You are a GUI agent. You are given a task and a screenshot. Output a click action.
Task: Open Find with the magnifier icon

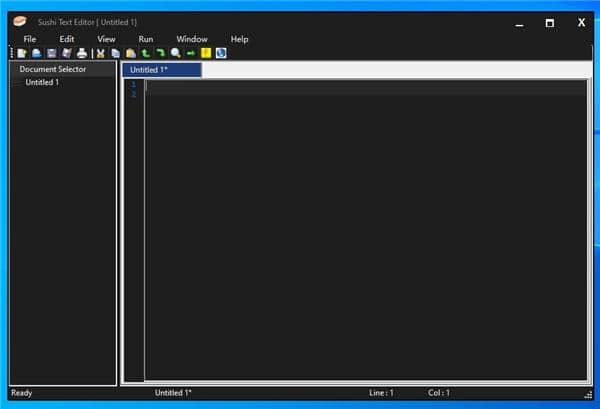click(176, 53)
